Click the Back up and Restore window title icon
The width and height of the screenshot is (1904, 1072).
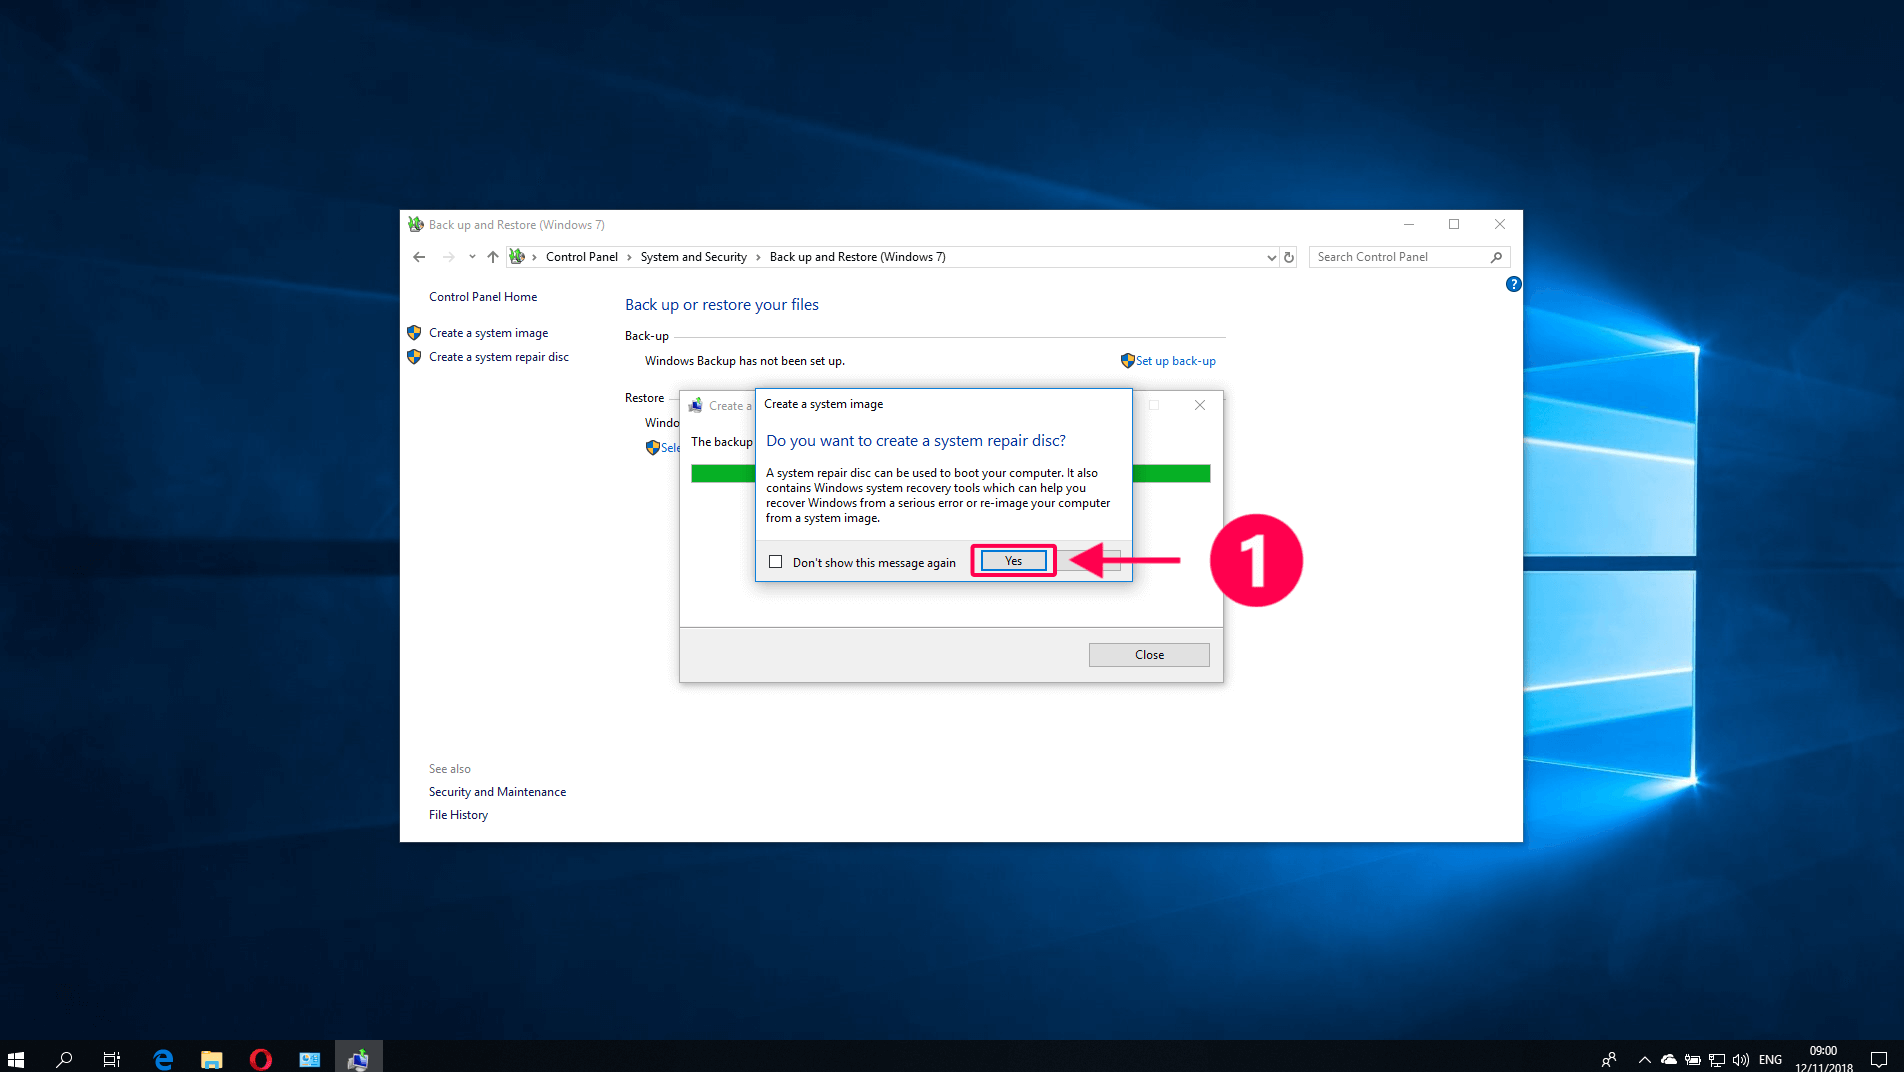coord(416,225)
